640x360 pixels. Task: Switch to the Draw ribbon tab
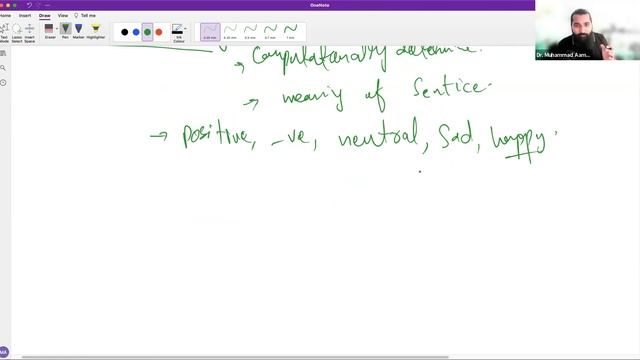(x=44, y=16)
